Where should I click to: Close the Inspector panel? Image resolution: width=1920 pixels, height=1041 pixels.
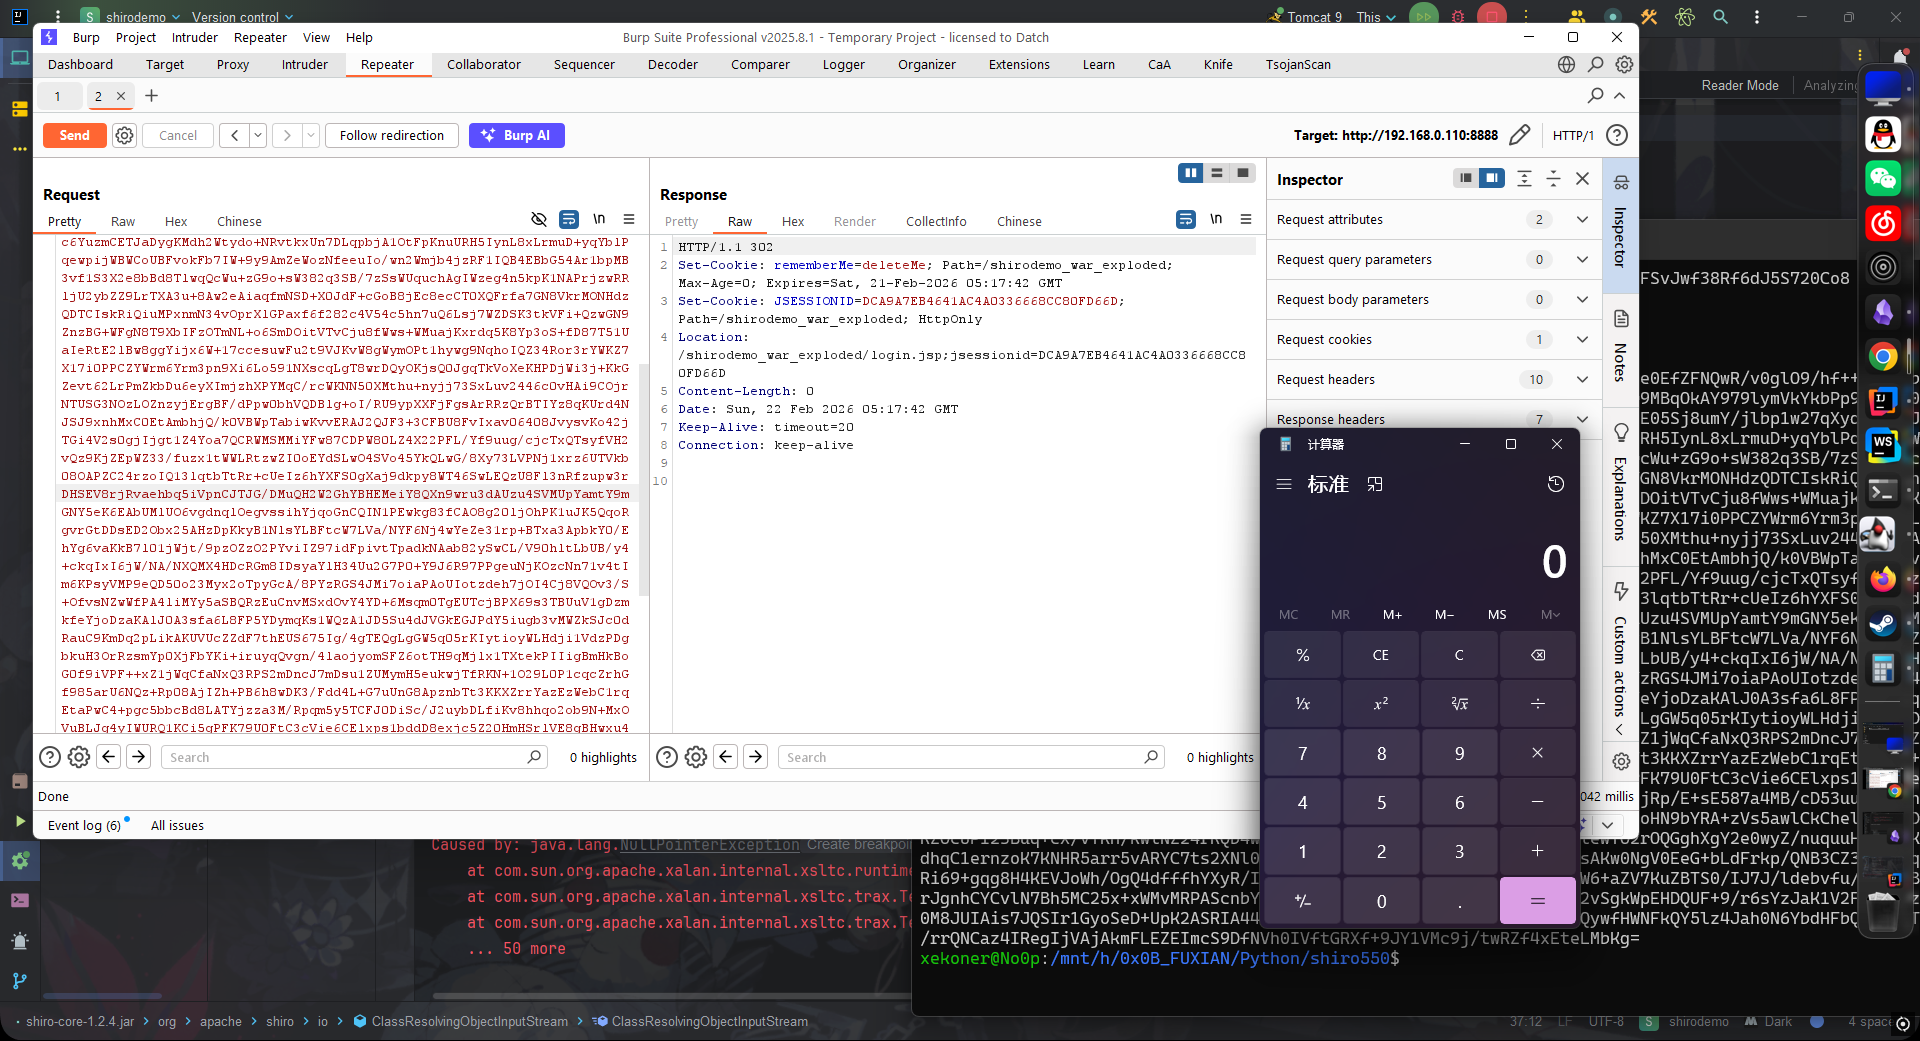click(1582, 179)
